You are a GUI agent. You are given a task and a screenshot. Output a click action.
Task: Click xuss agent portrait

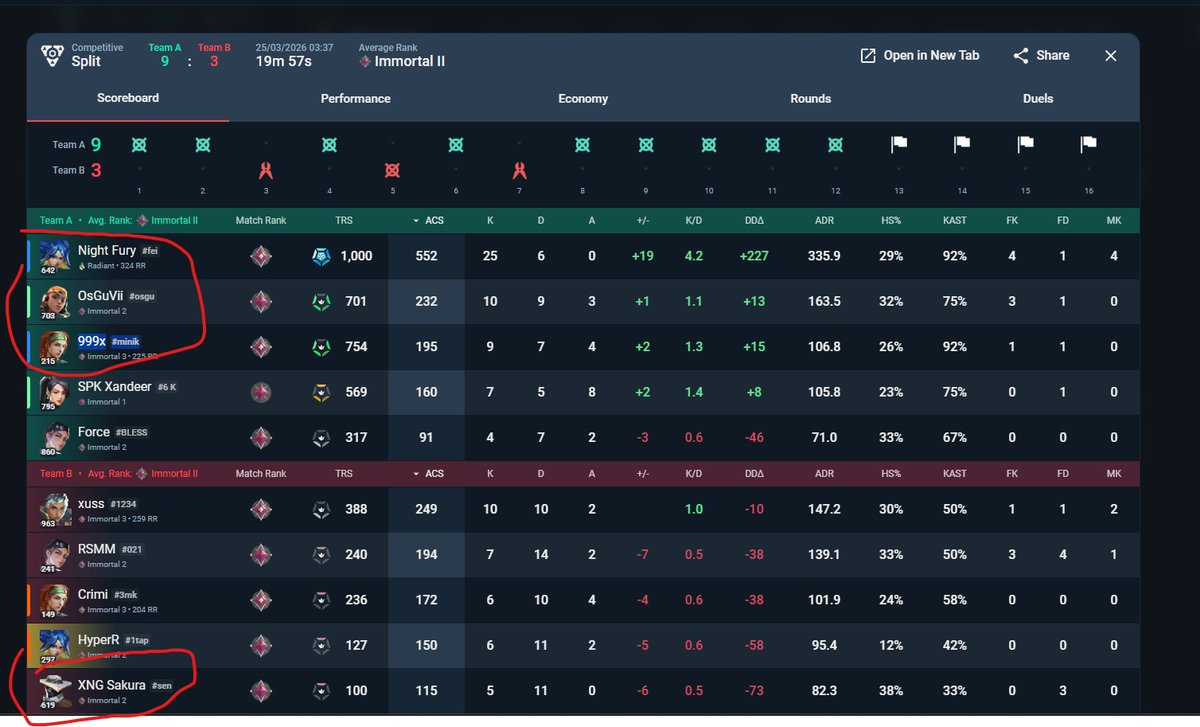53,510
